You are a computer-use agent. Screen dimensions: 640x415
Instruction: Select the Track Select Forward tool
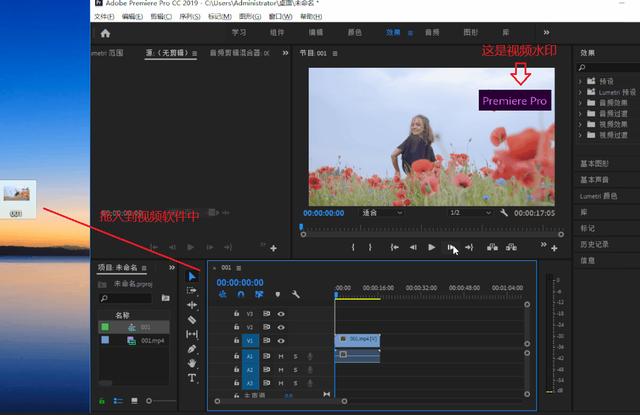(192, 291)
